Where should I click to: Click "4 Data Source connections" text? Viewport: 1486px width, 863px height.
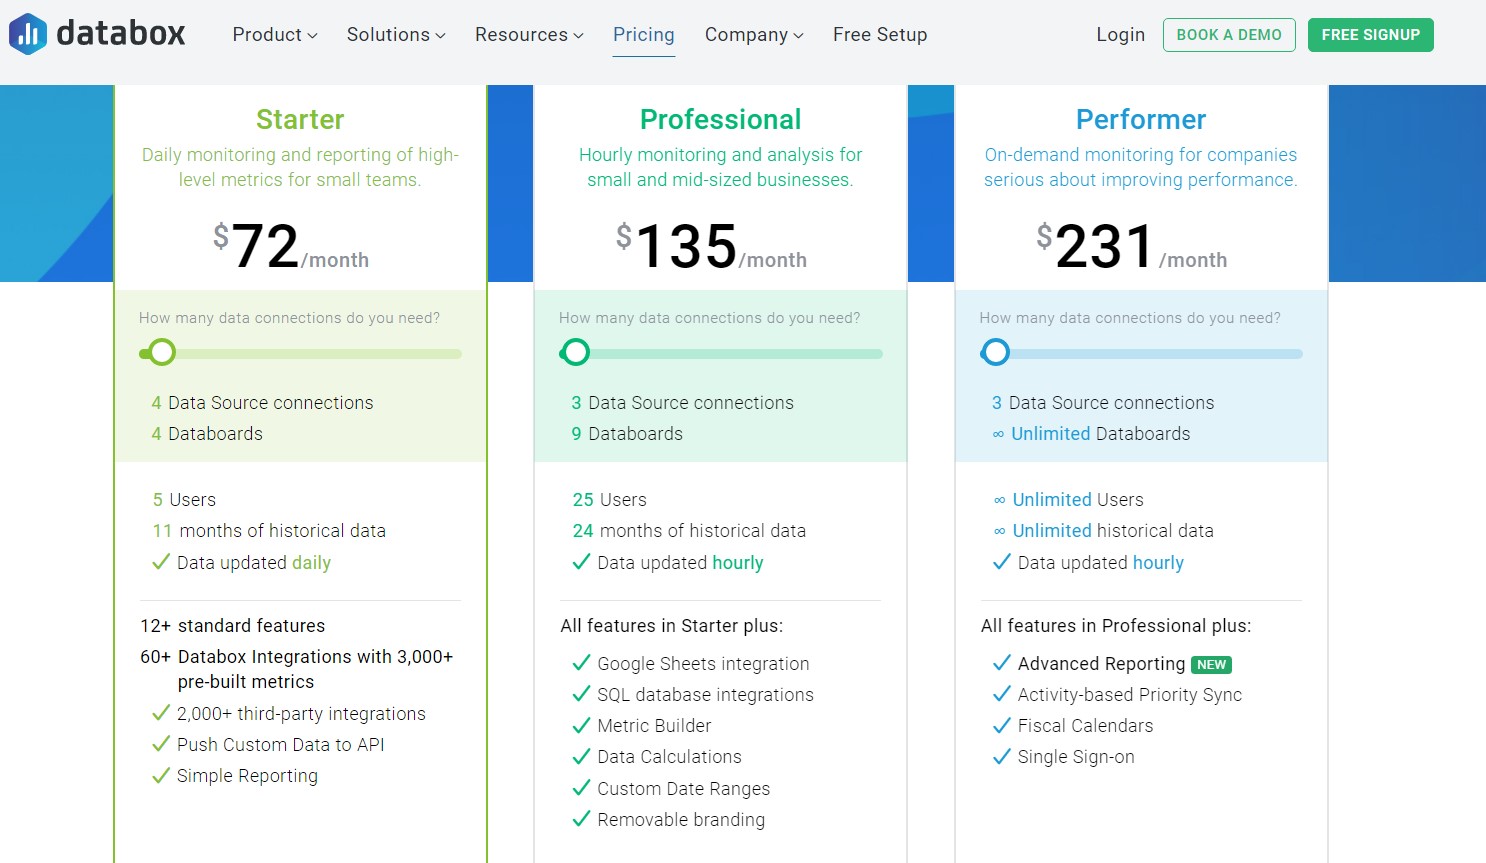(262, 403)
